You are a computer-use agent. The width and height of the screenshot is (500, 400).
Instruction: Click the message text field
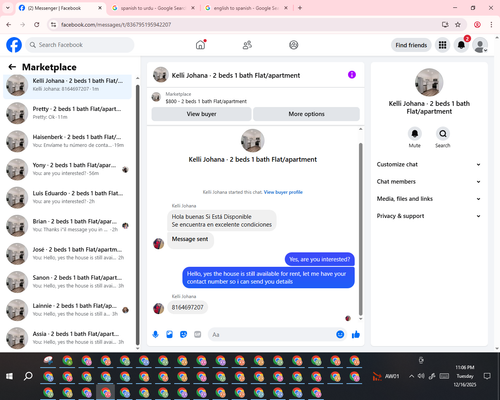tap(272, 334)
